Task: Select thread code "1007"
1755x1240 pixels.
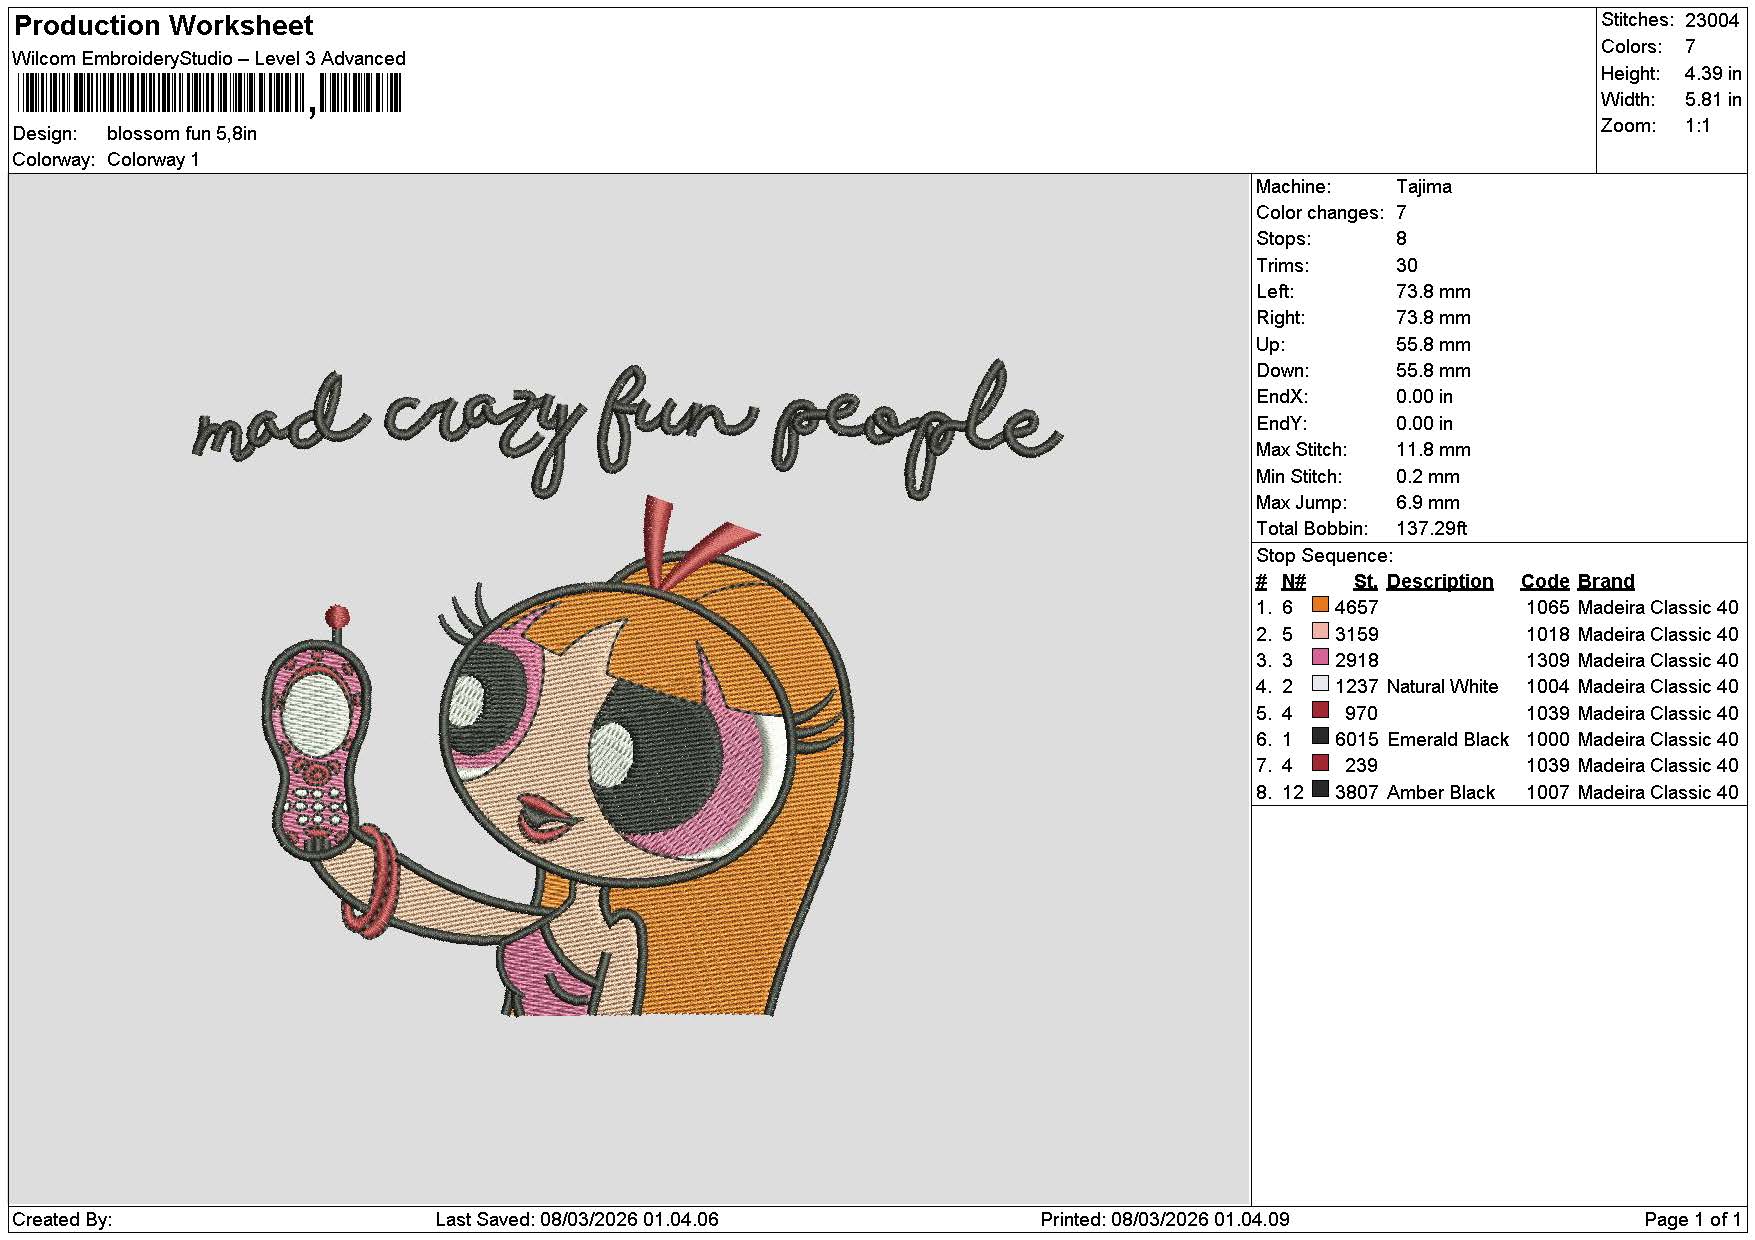Action: [1548, 793]
